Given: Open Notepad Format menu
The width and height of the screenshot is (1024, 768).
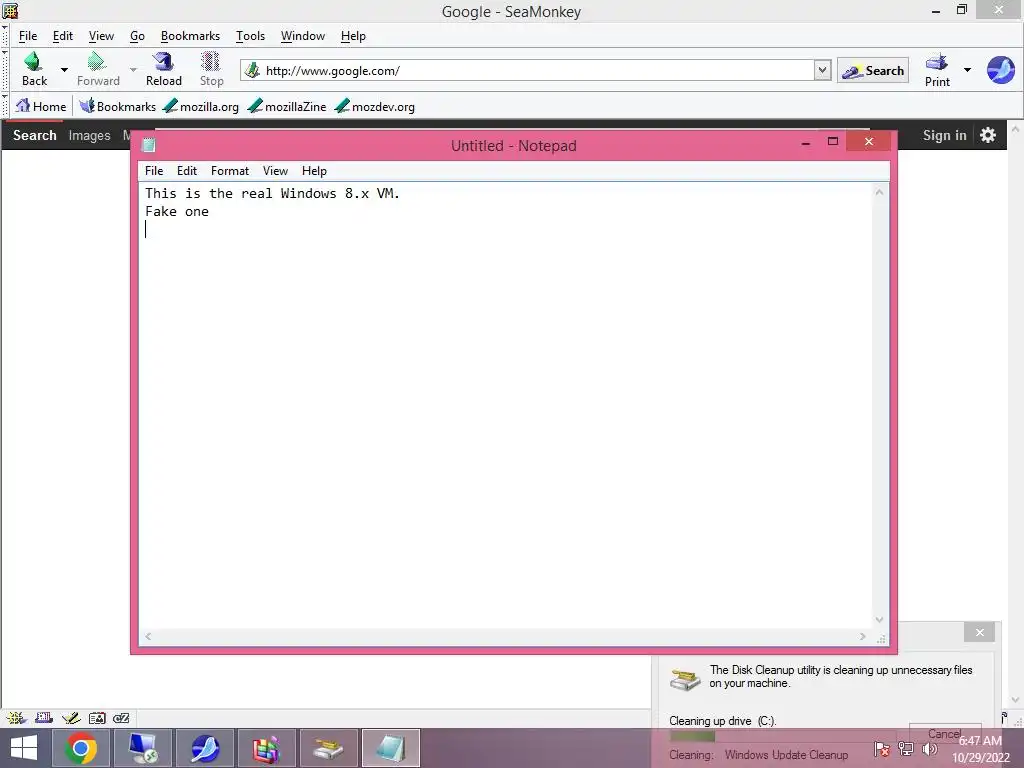Looking at the screenshot, I should [x=230, y=170].
